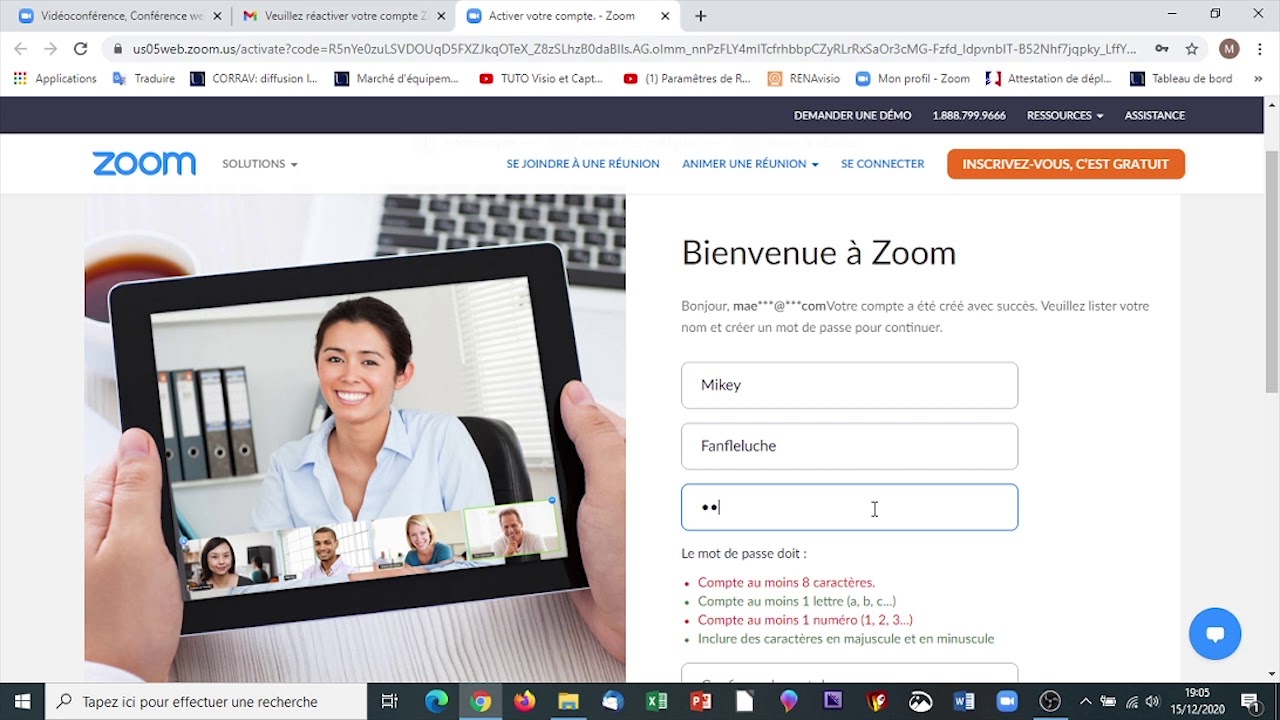Viewport: 1280px width, 720px height.
Task: Click the password key icon in address bar
Action: tap(1161, 48)
